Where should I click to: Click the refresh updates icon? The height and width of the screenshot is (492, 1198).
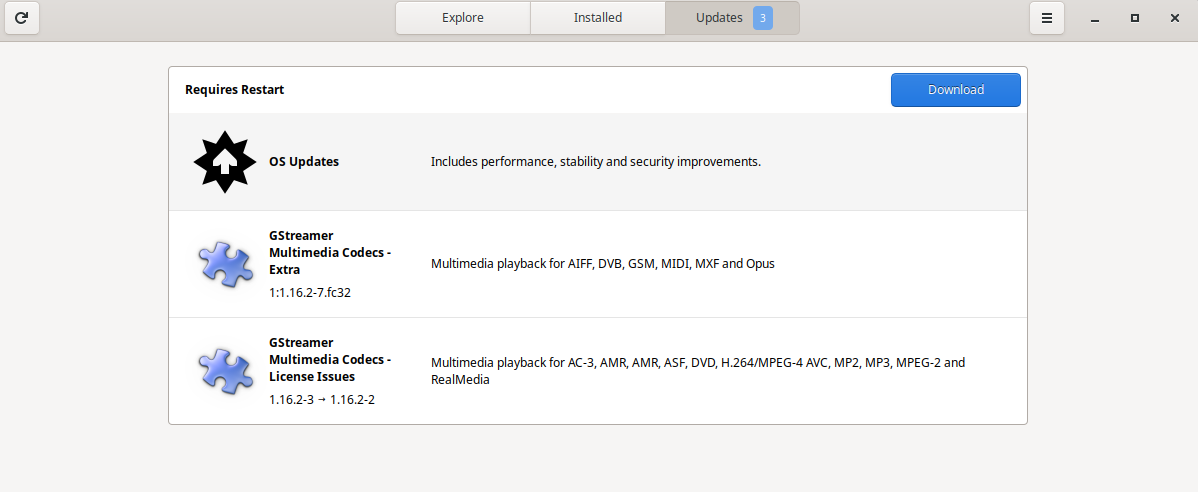[21, 18]
